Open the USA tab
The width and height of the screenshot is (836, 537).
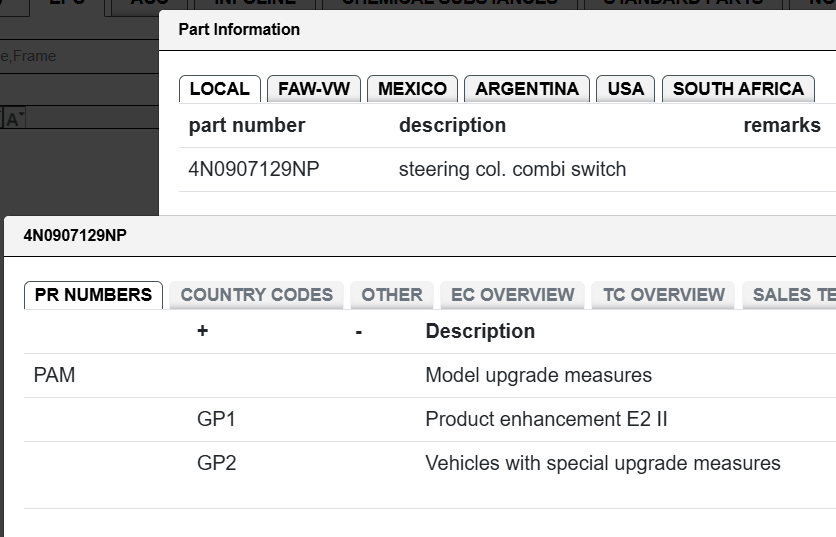tap(625, 89)
